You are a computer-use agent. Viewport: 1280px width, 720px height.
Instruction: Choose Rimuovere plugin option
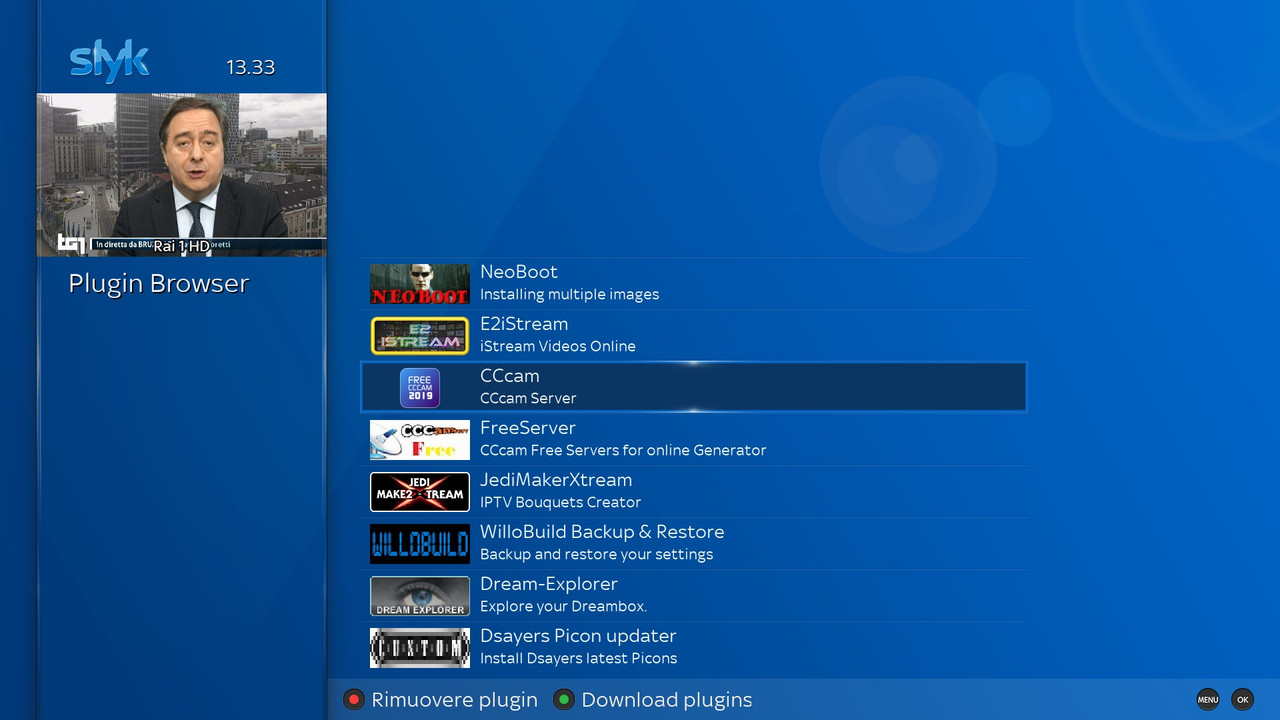(x=454, y=700)
